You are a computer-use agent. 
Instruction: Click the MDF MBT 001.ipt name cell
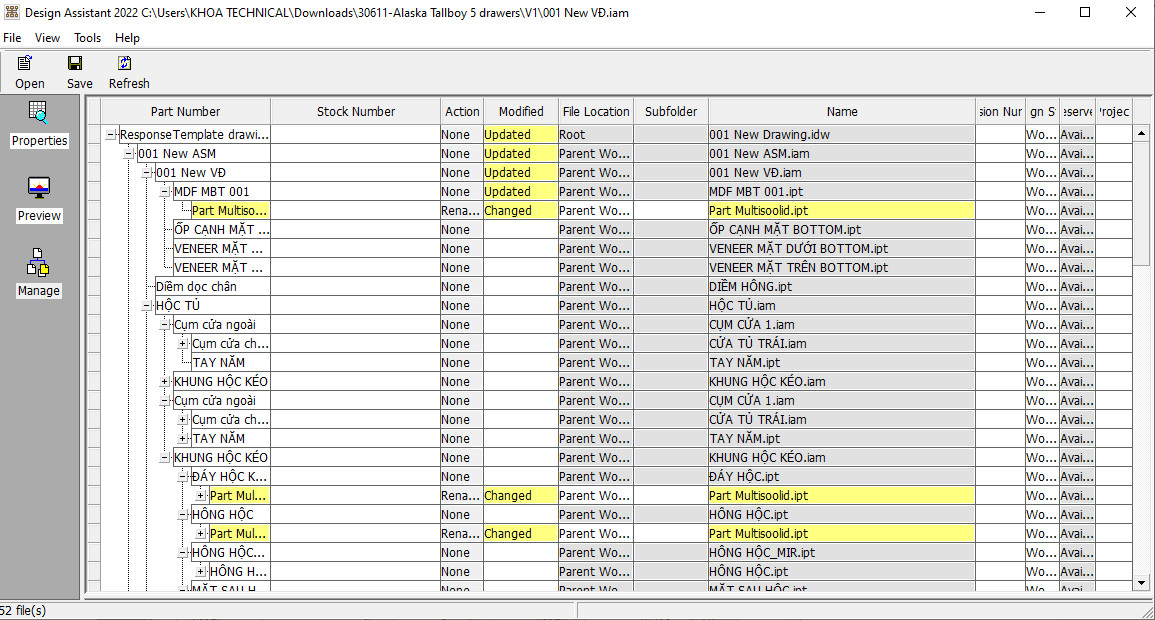pyautogui.click(x=842, y=191)
